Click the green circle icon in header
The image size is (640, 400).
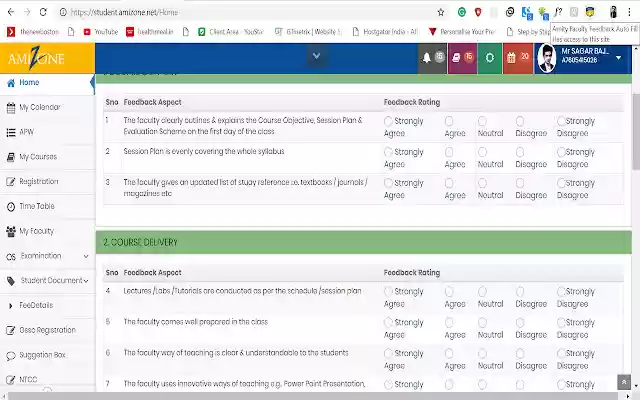[x=489, y=58]
